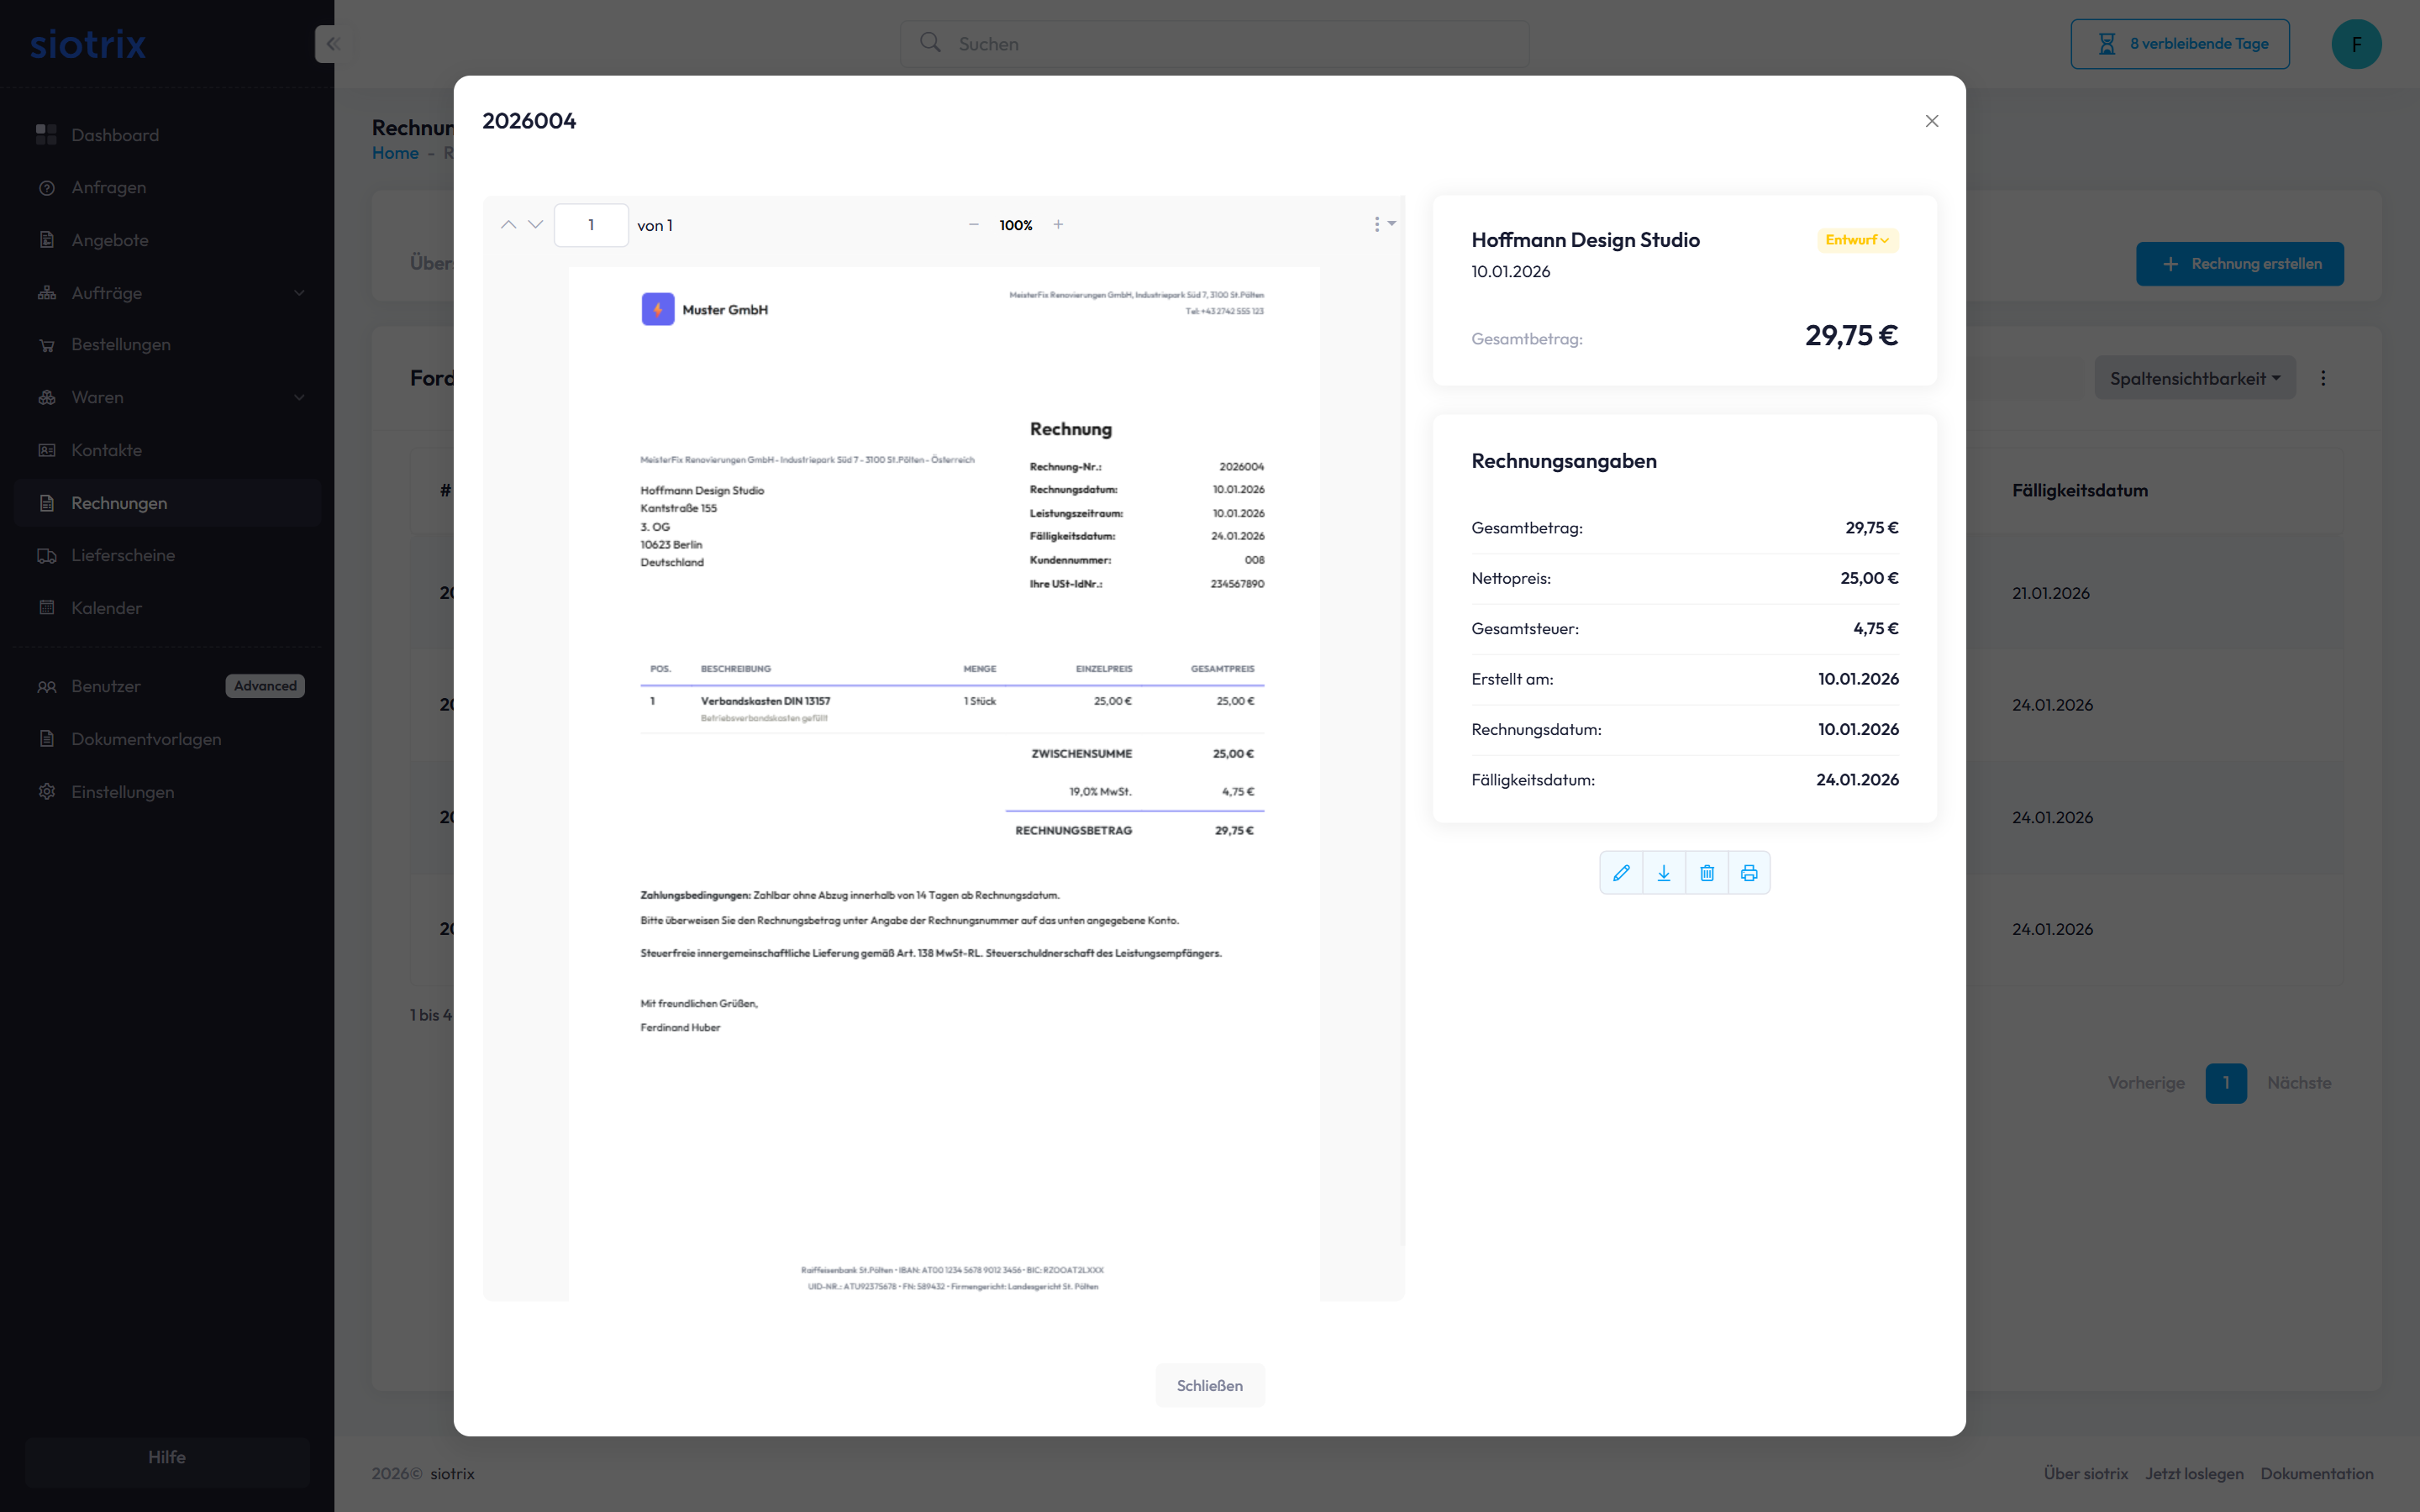This screenshot has width=2420, height=1512.
Task: Open the Entwurf status dropdown
Action: pyautogui.click(x=1857, y=240)
